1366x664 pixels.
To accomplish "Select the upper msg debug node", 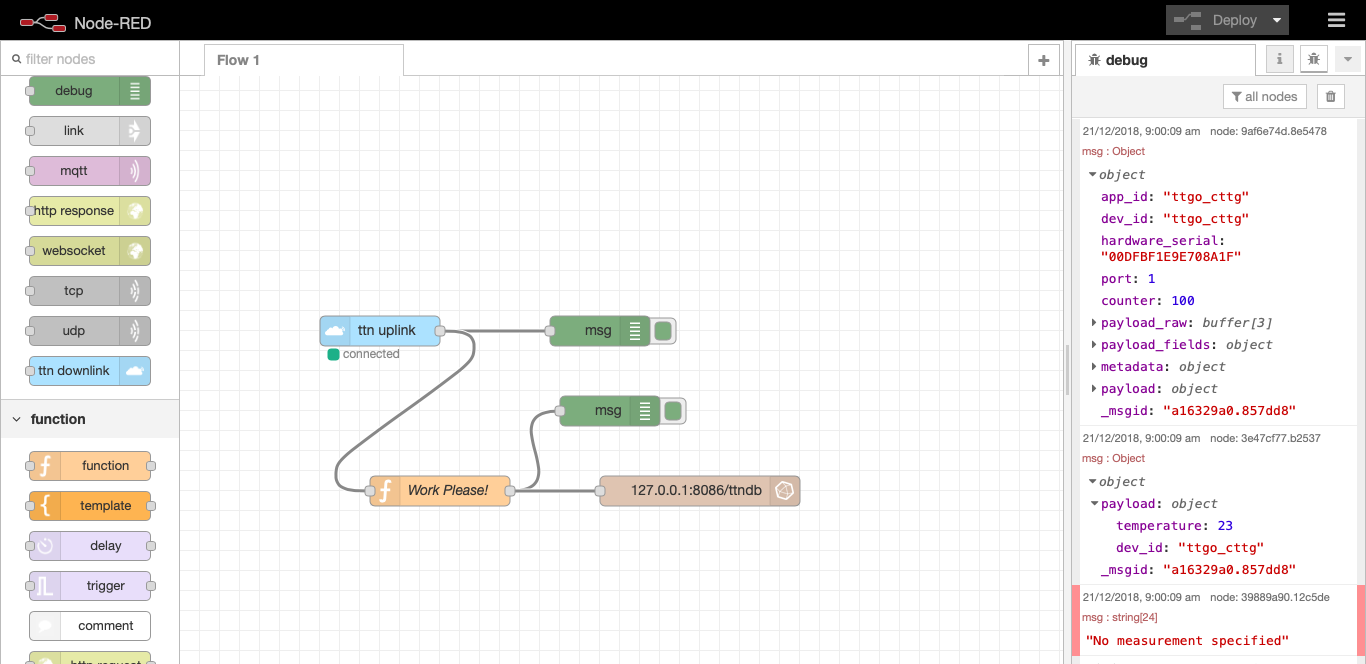I will point(600,331).
